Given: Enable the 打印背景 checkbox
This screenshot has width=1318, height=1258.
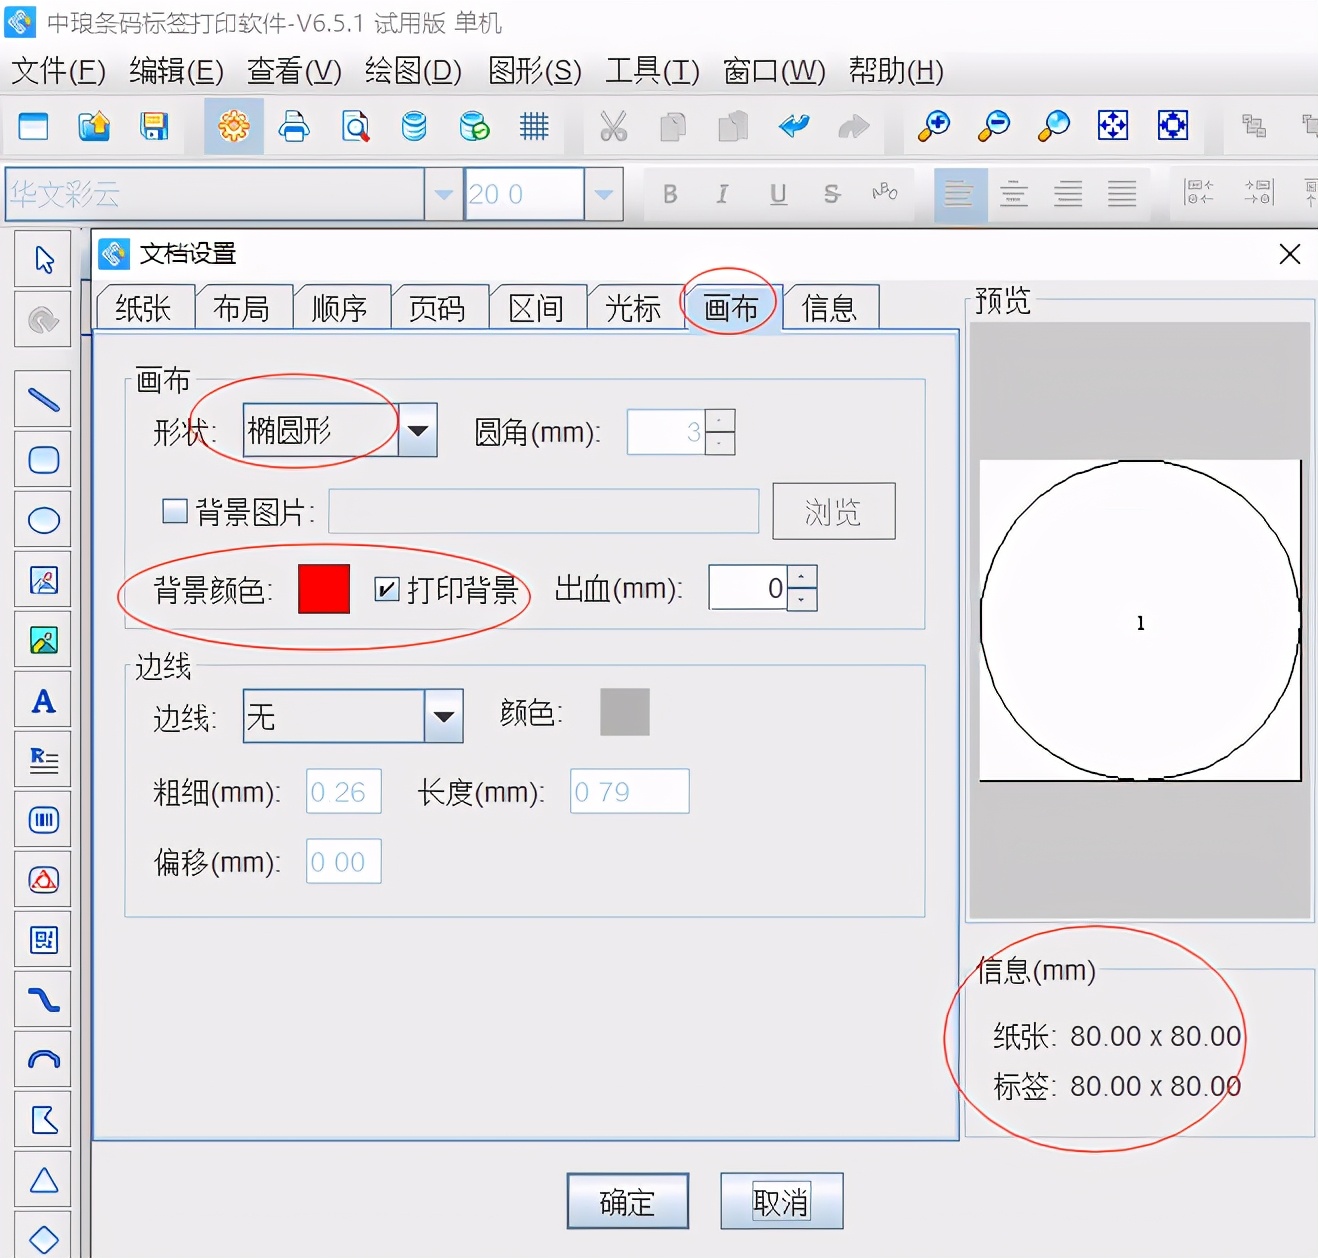Looking at the screenshot, I should click(x=386, y=590).
